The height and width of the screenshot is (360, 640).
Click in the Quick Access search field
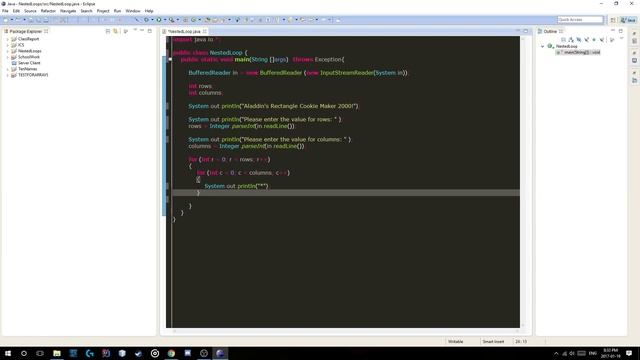pos(580,20)
